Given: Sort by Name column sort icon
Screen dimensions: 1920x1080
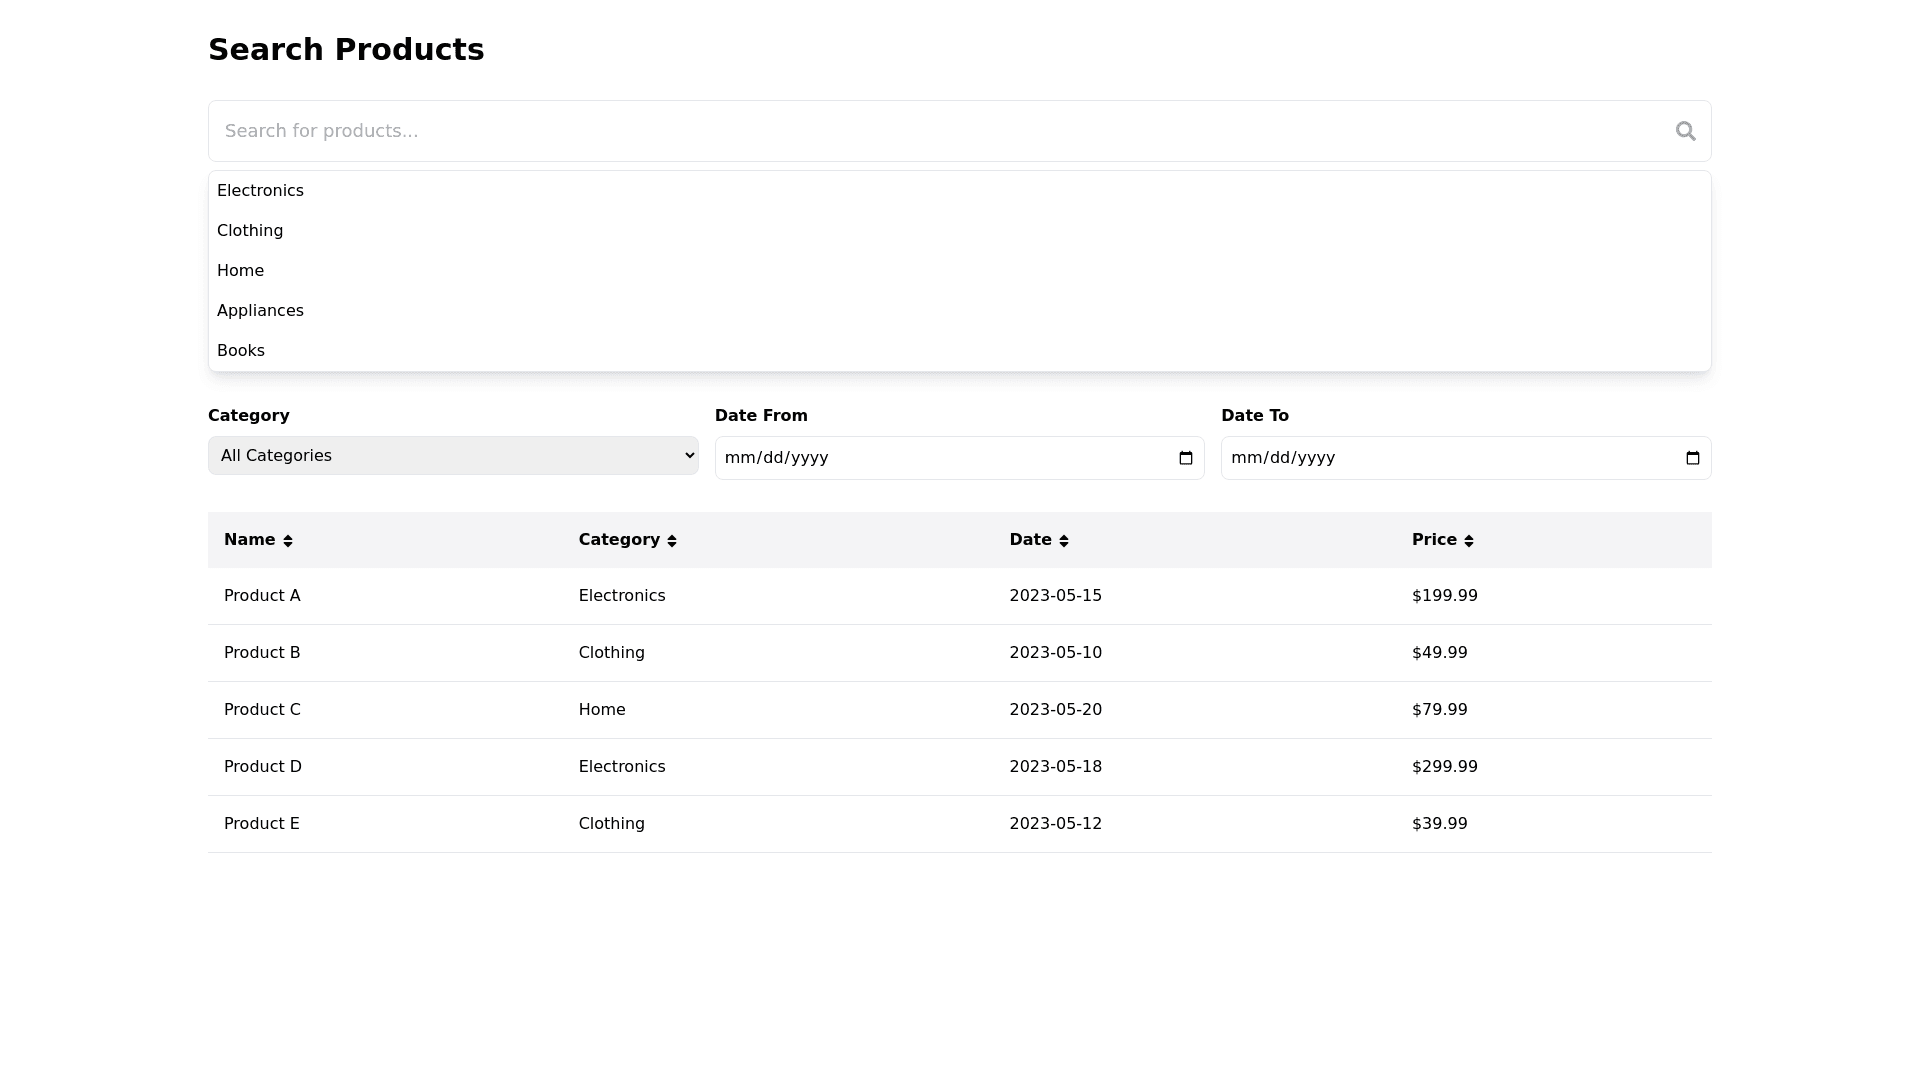Looking at the screenshot, I should click(x=288, y=541).
